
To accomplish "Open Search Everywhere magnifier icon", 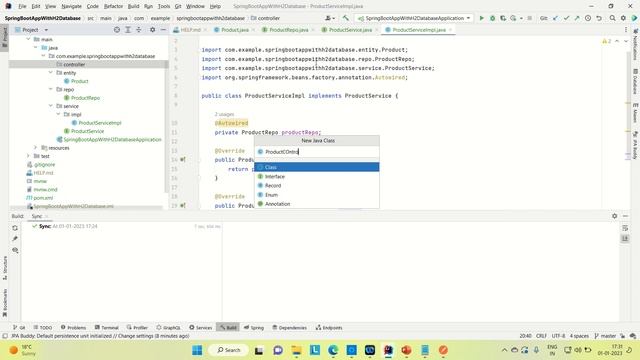I will pyautogui.click(x=613, y=18).
